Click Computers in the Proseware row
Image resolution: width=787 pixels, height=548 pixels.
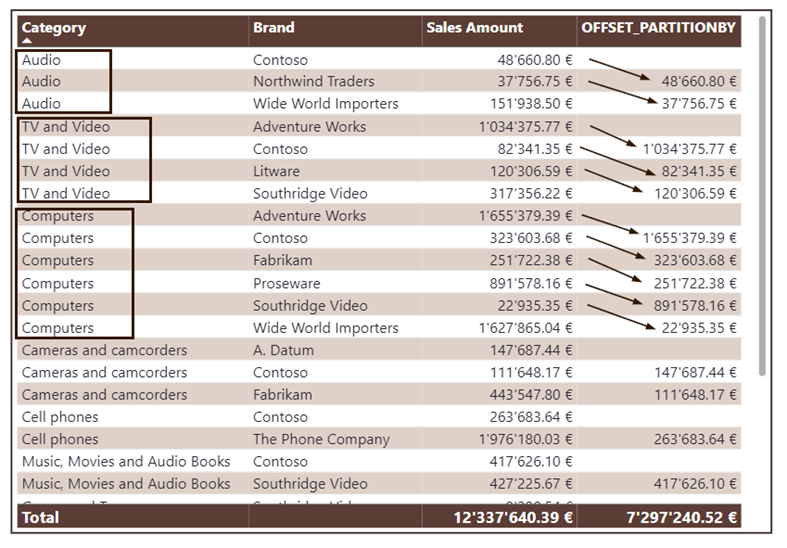coord(58,284)
